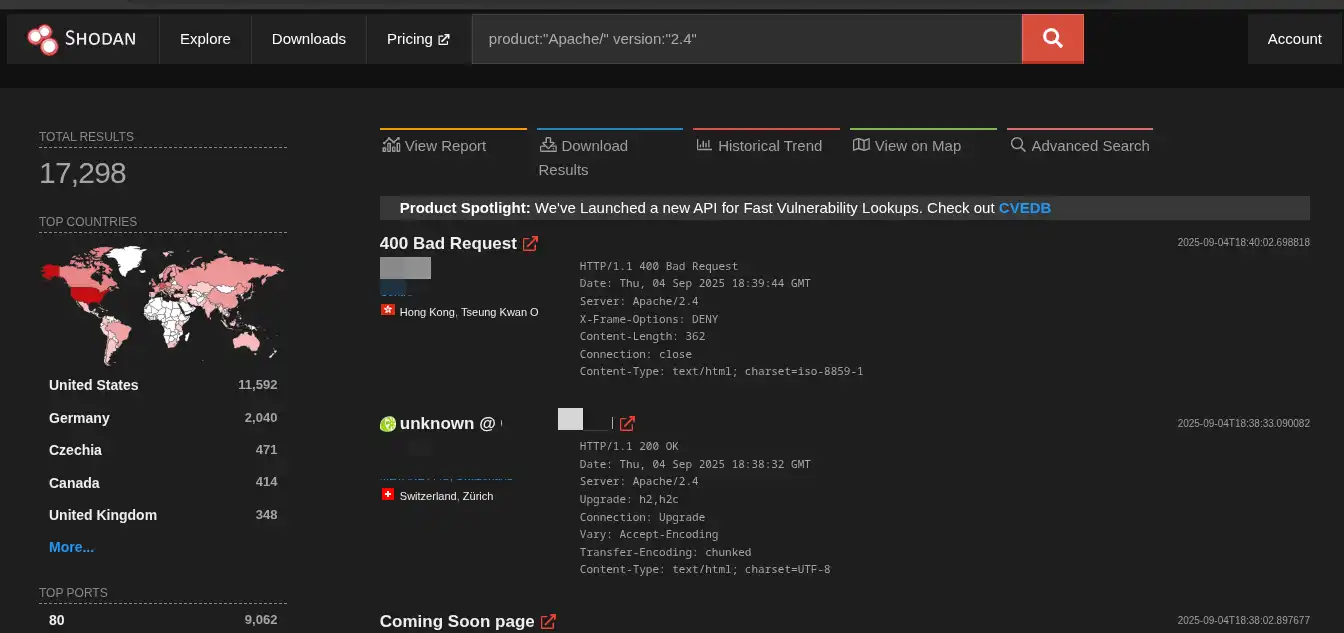1344x633 pixels.
Task: Click the timestamp 2025-09-04T18:38:33.090082
Action: pyautogui.click(x=1243, y=423)
